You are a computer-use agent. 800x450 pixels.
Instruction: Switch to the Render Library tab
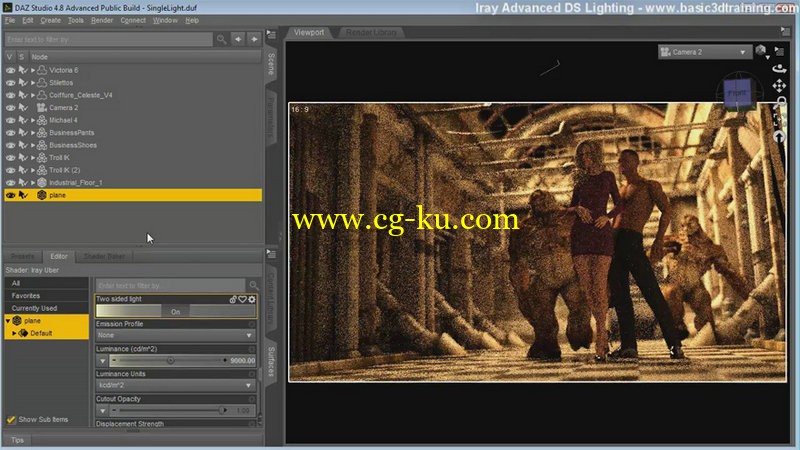pos(371,32)
